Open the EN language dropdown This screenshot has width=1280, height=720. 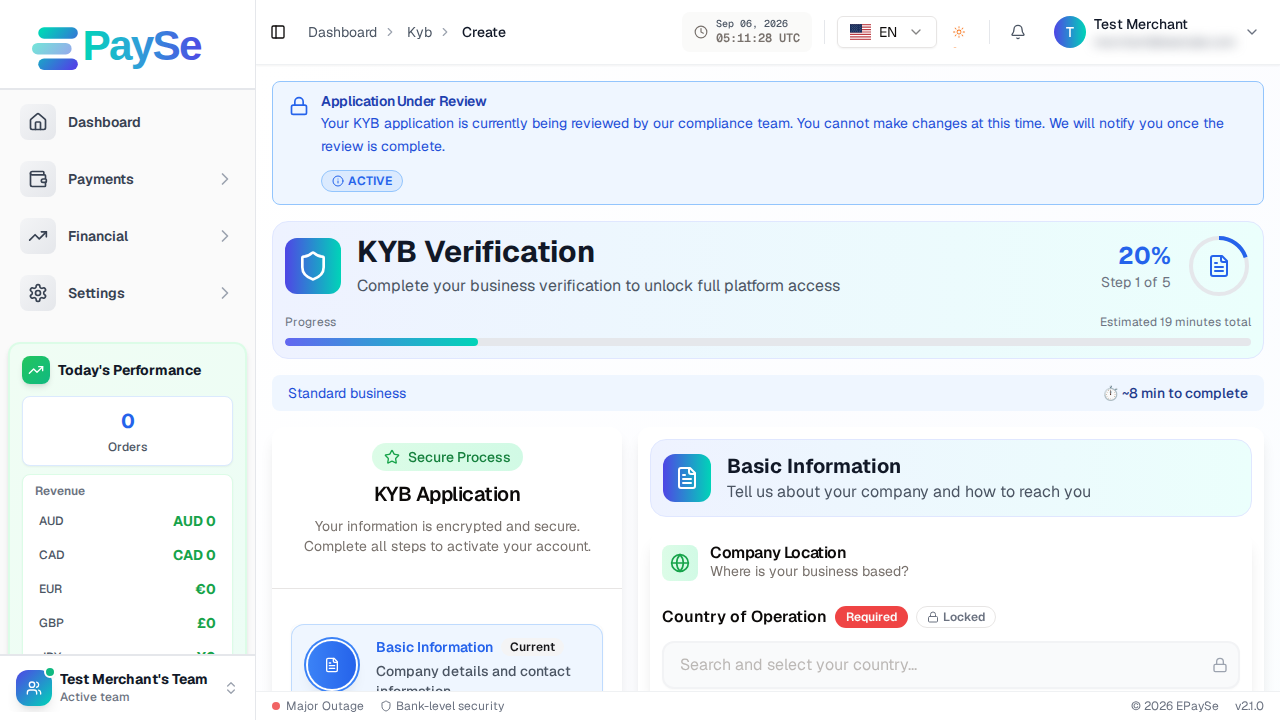coord(887,32)
